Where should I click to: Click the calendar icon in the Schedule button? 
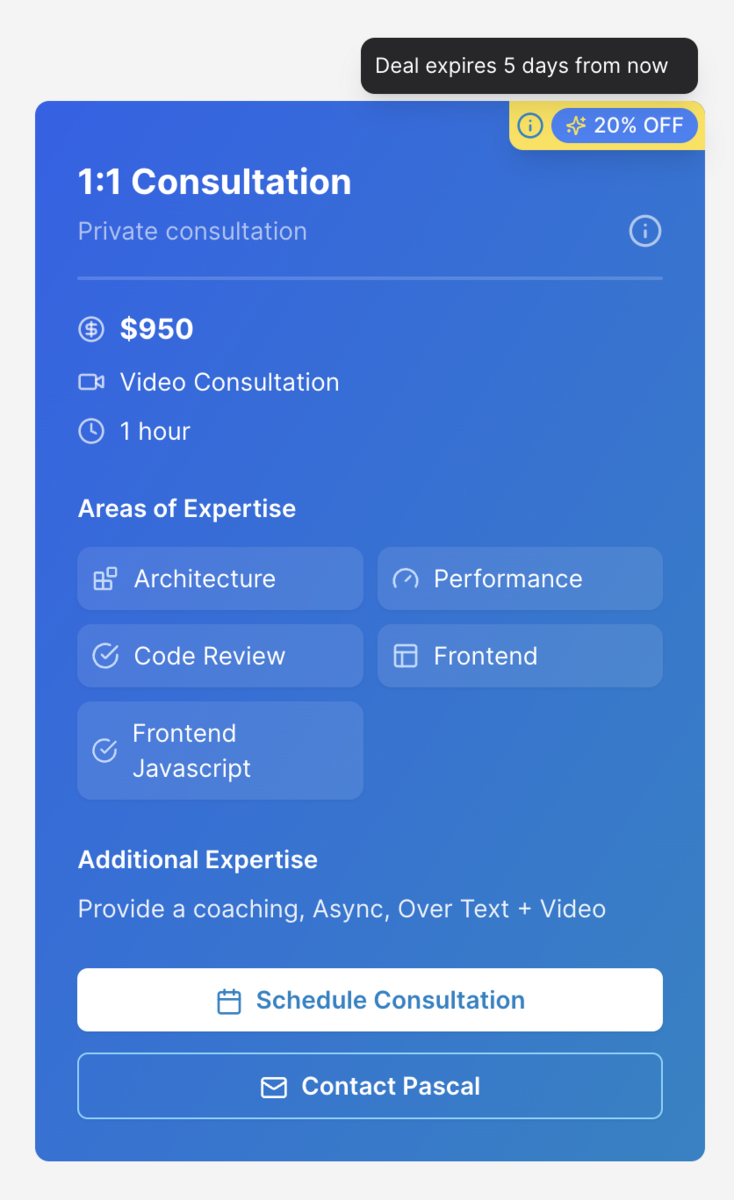[x=229, y=1001]
